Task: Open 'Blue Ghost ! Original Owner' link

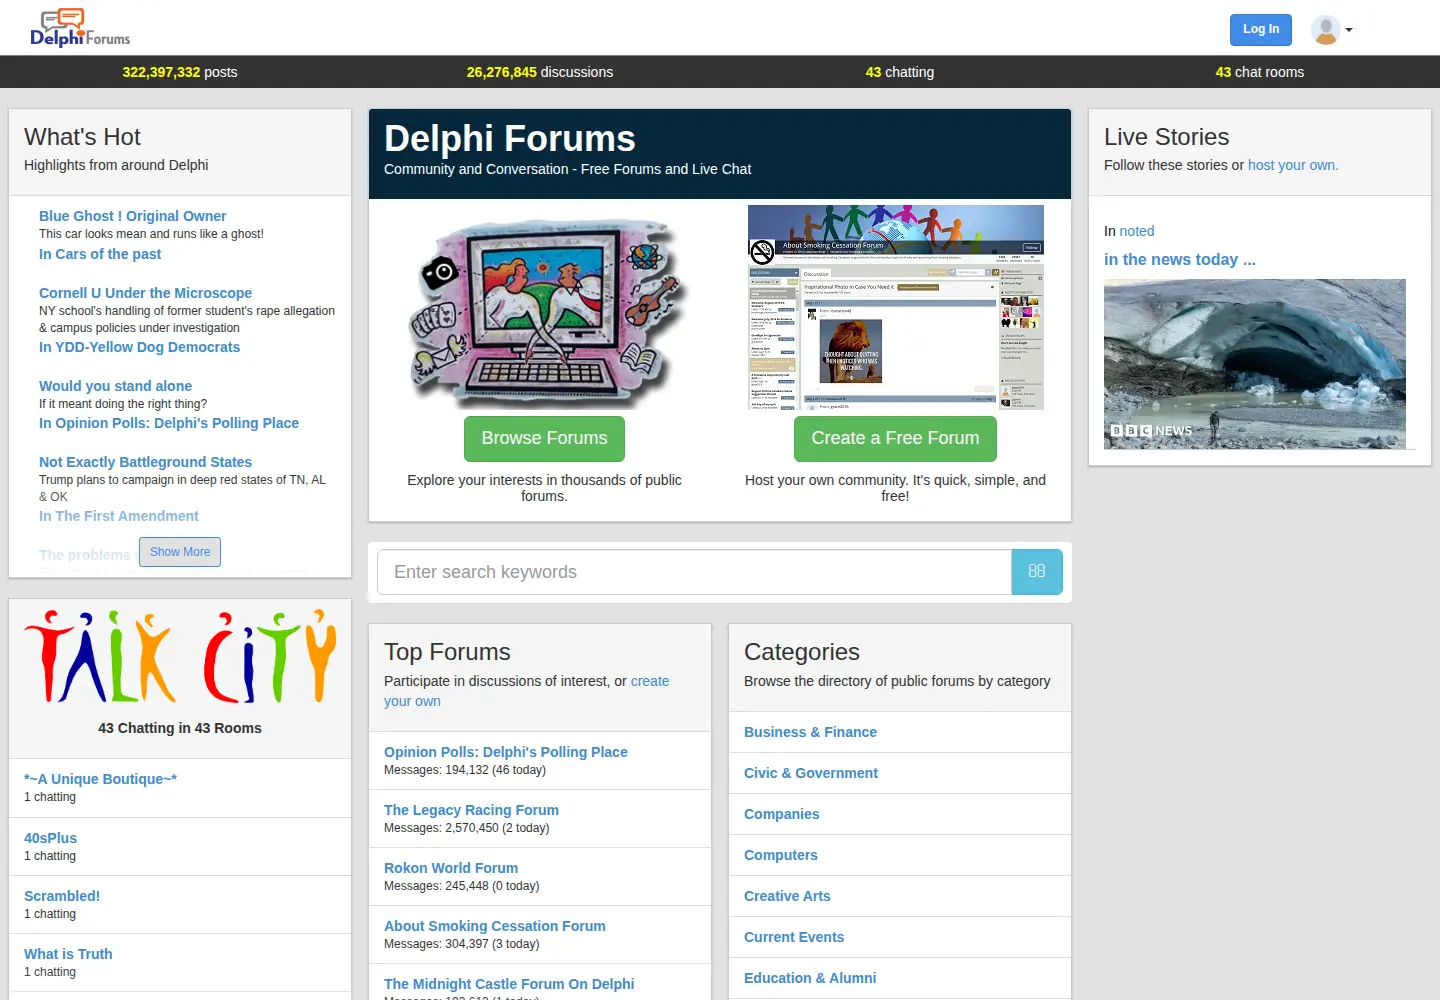Action: [x=132, y=216]
